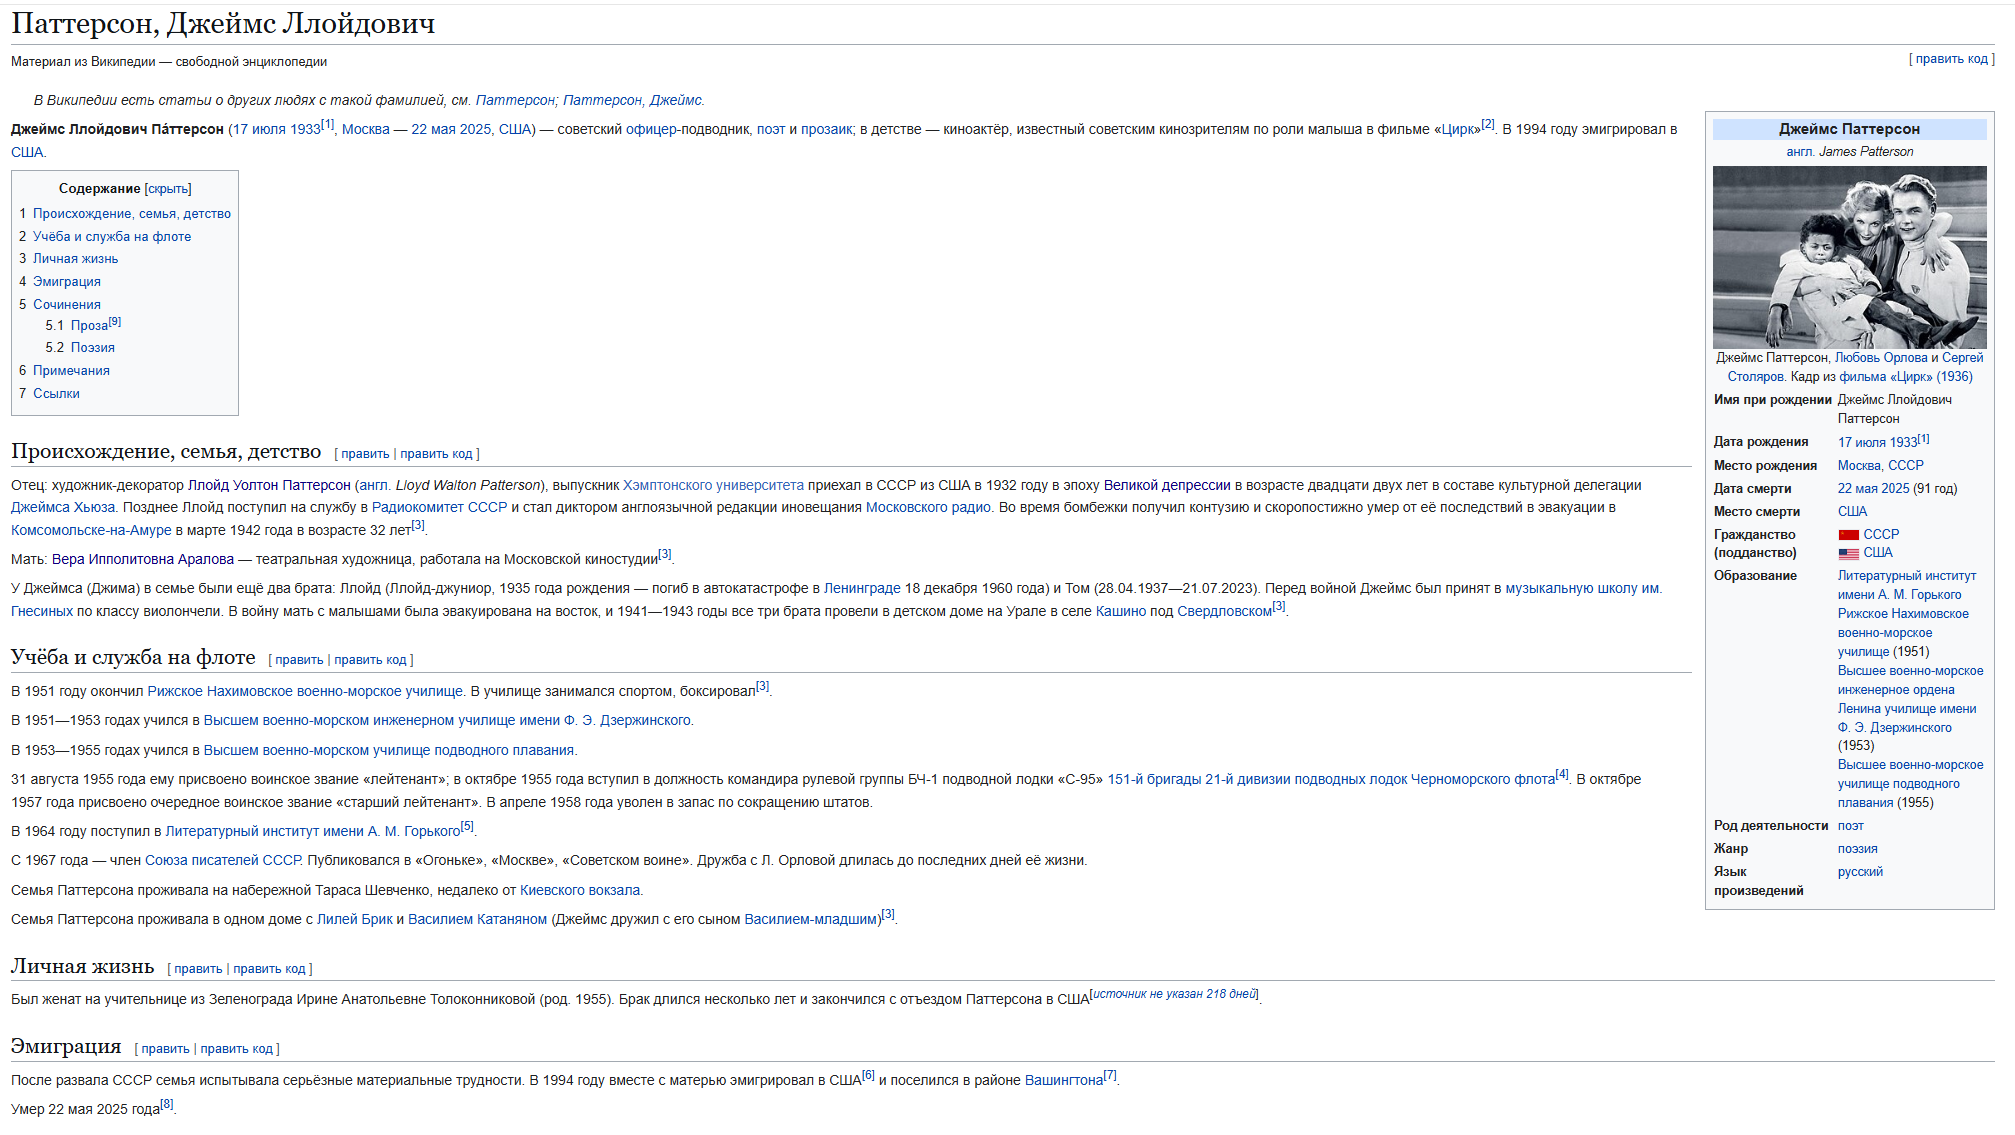This screenshot has width=2015, height=1135.
Task: Click править код beside Эмиграция heading
Action: click(x=236, y=1049)
